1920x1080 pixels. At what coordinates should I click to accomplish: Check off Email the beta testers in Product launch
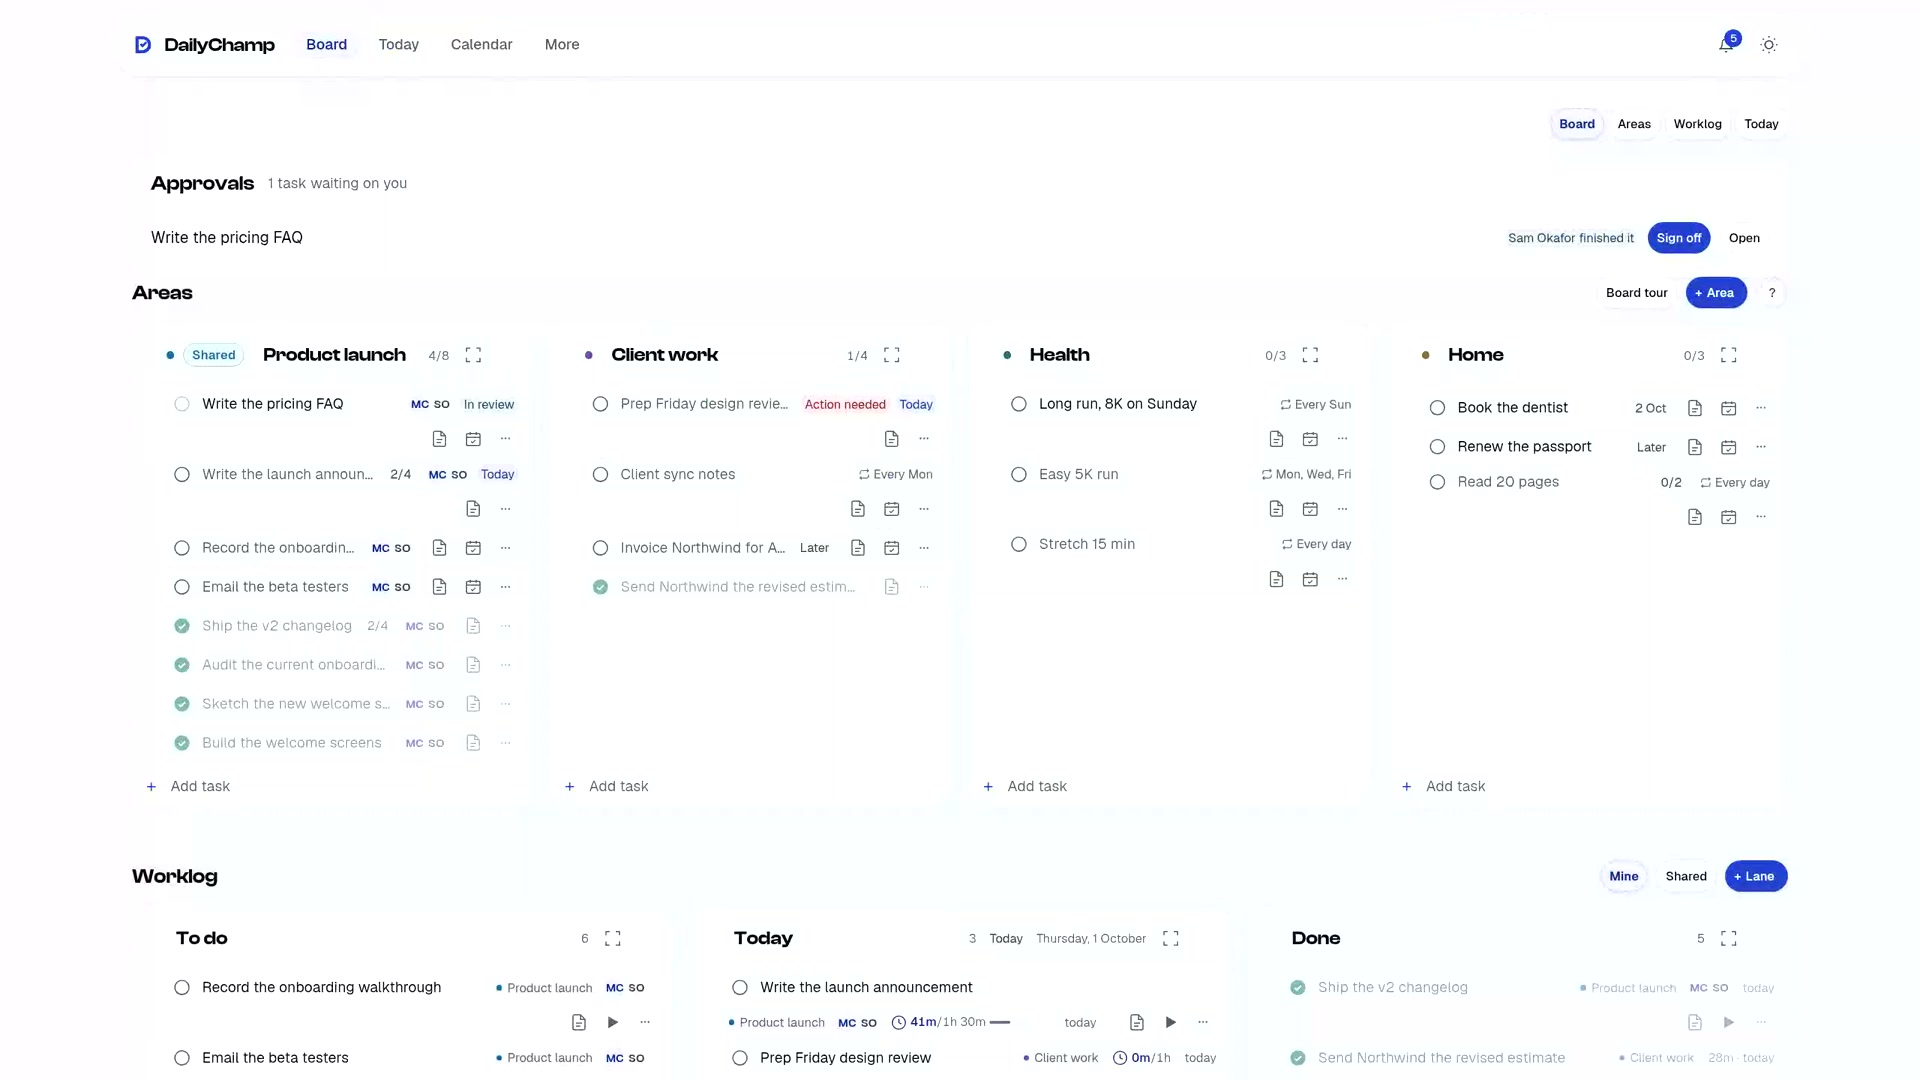point(182,587)
